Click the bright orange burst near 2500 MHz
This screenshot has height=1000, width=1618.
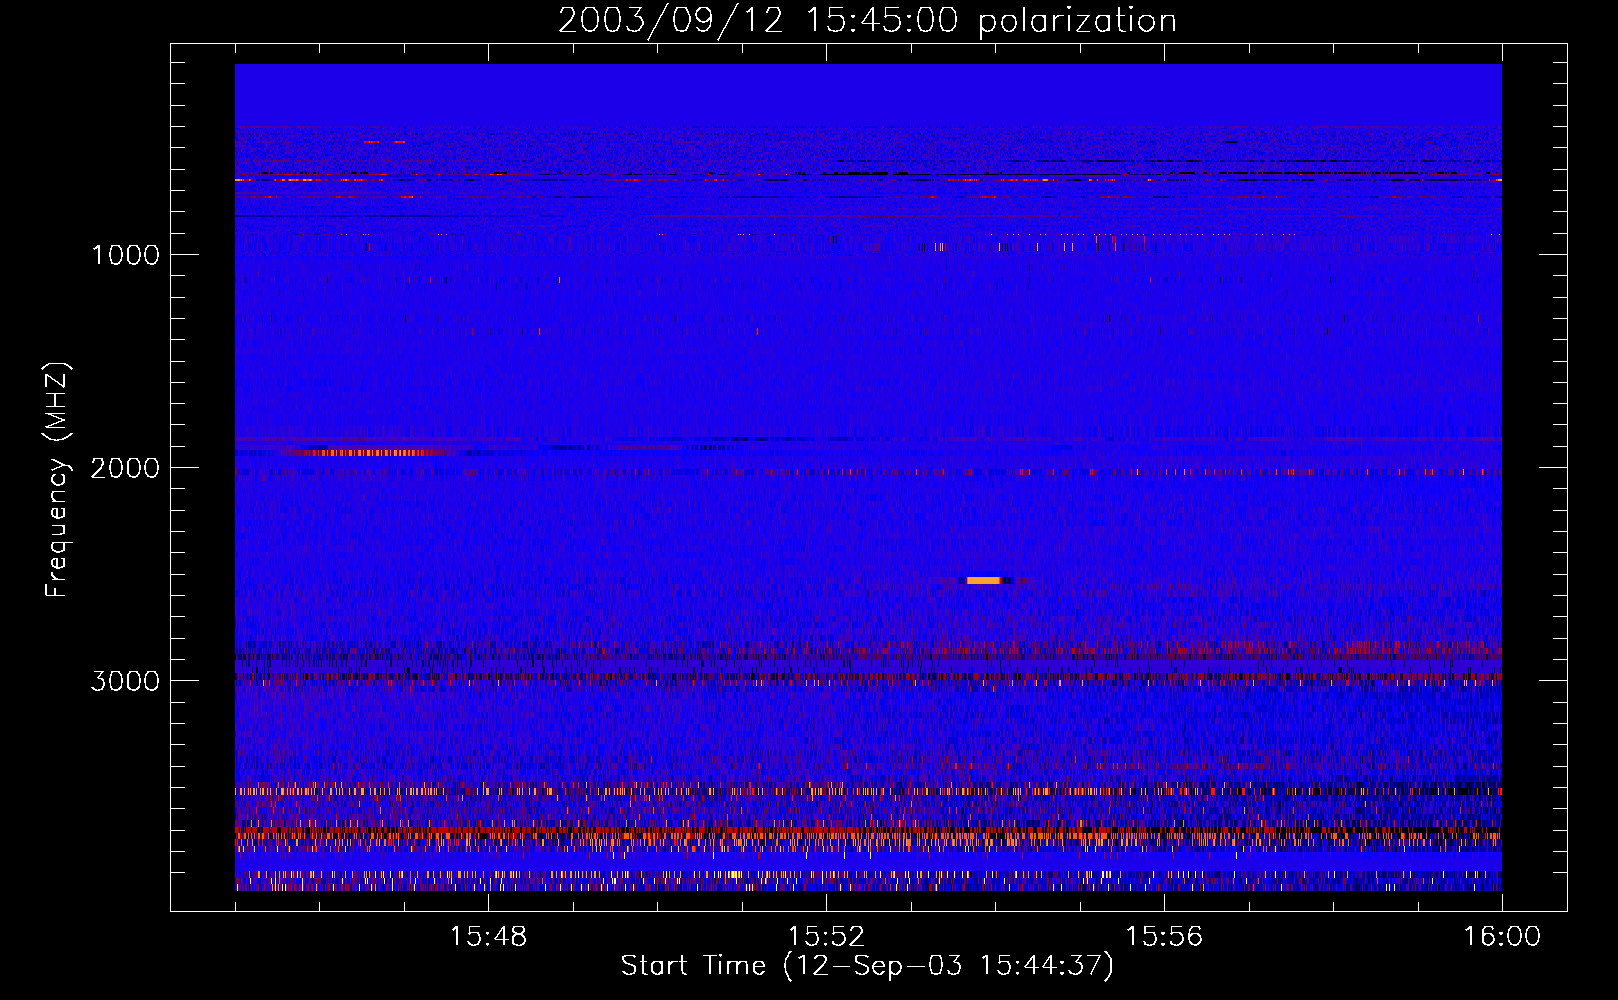(x=984, y=580)
